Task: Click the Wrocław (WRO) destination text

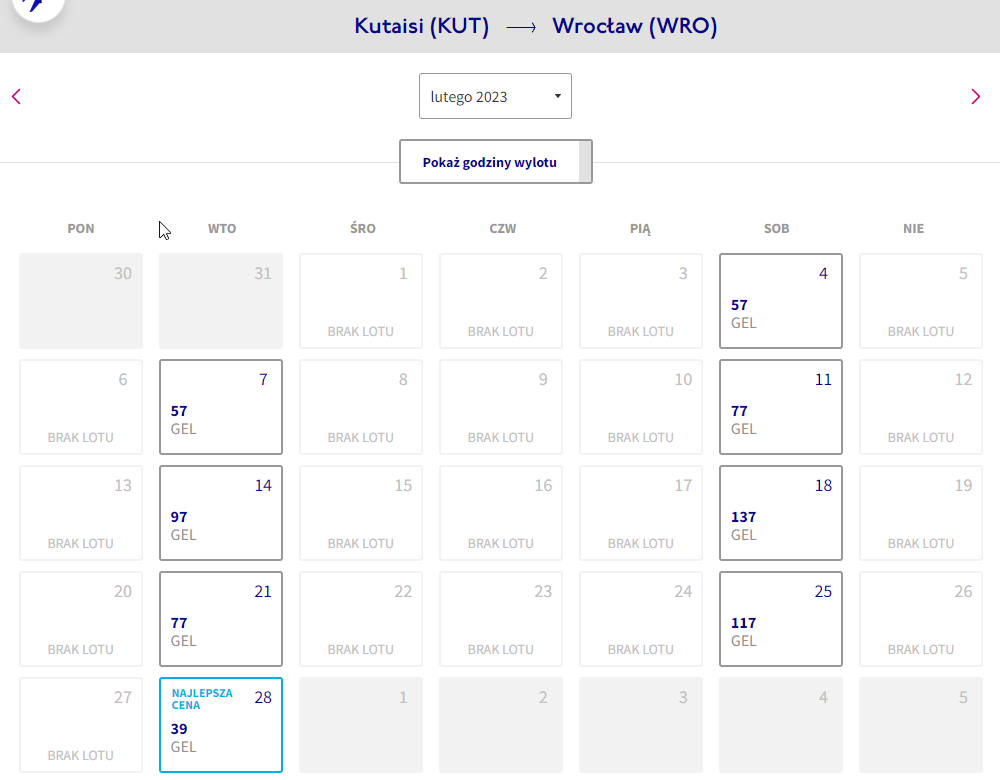Action: tap(635, 26)
